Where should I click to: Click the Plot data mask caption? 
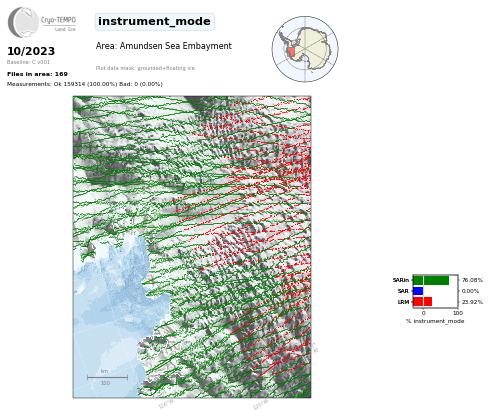point(145,68)
